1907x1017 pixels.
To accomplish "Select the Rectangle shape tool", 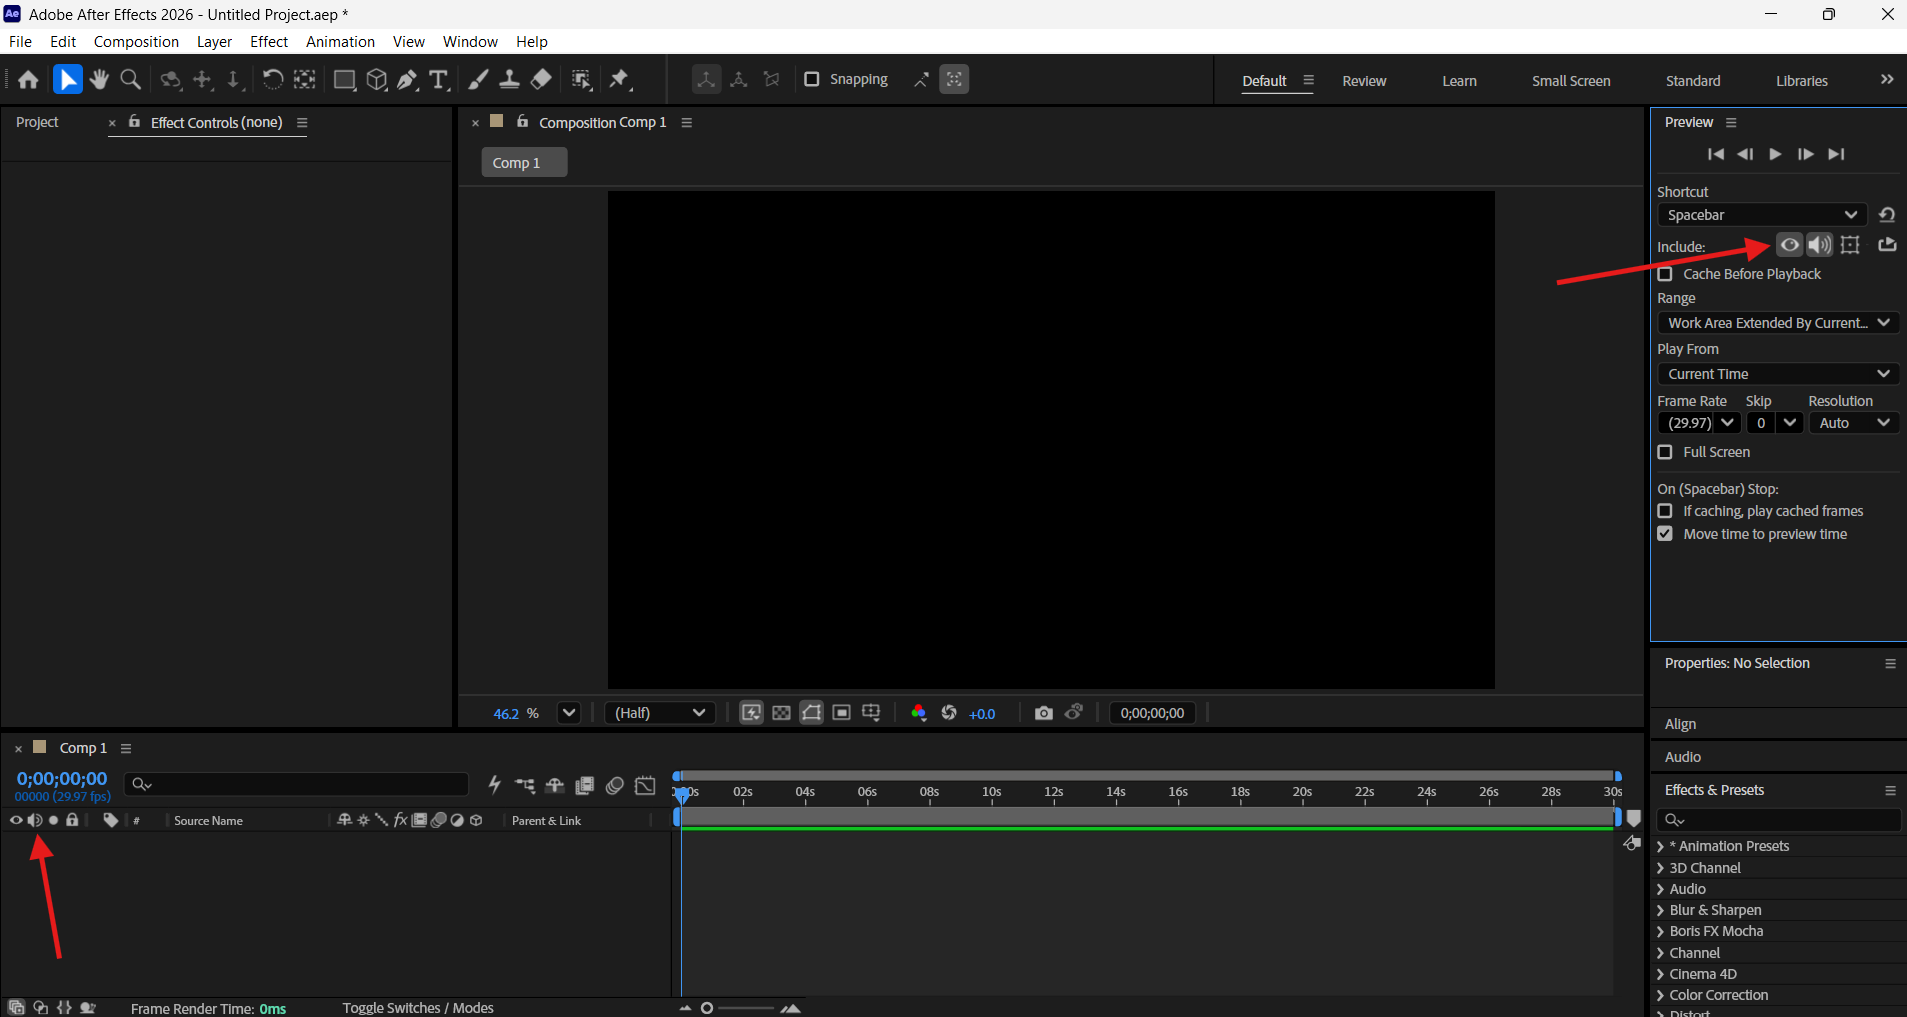I will point(344,80).
